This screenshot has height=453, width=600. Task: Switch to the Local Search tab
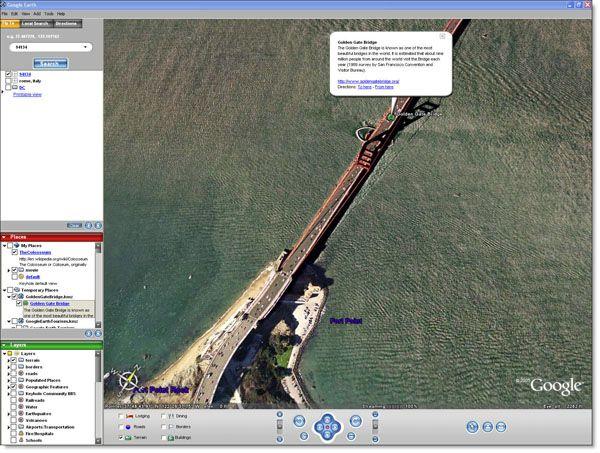(35, 24)
